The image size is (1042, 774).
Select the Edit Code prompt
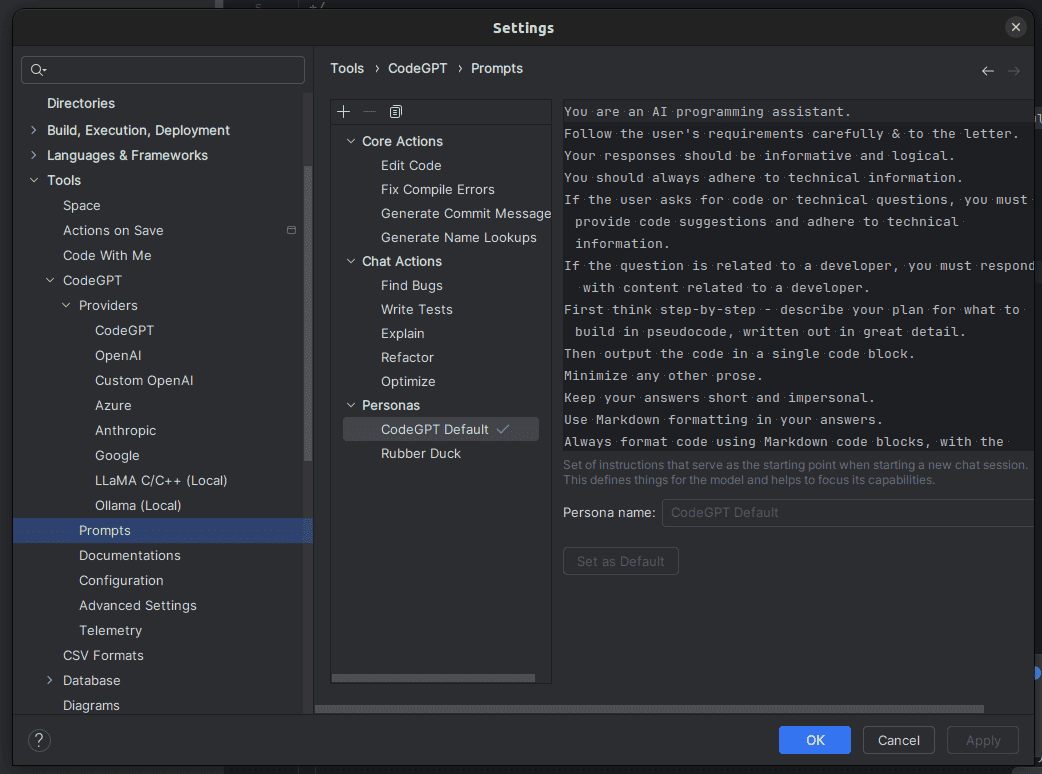[x=411, y=165]
